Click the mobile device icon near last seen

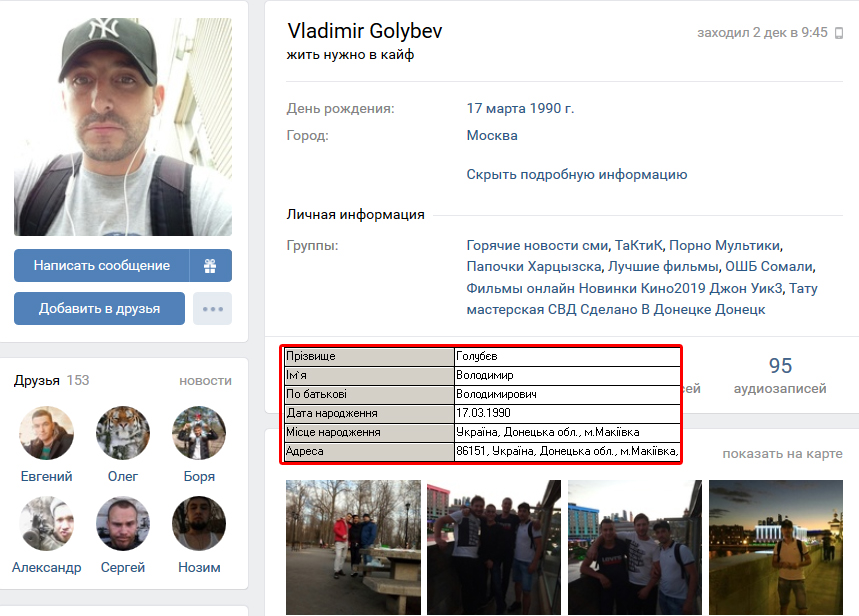pyautogui.click(x=838, y=33)
